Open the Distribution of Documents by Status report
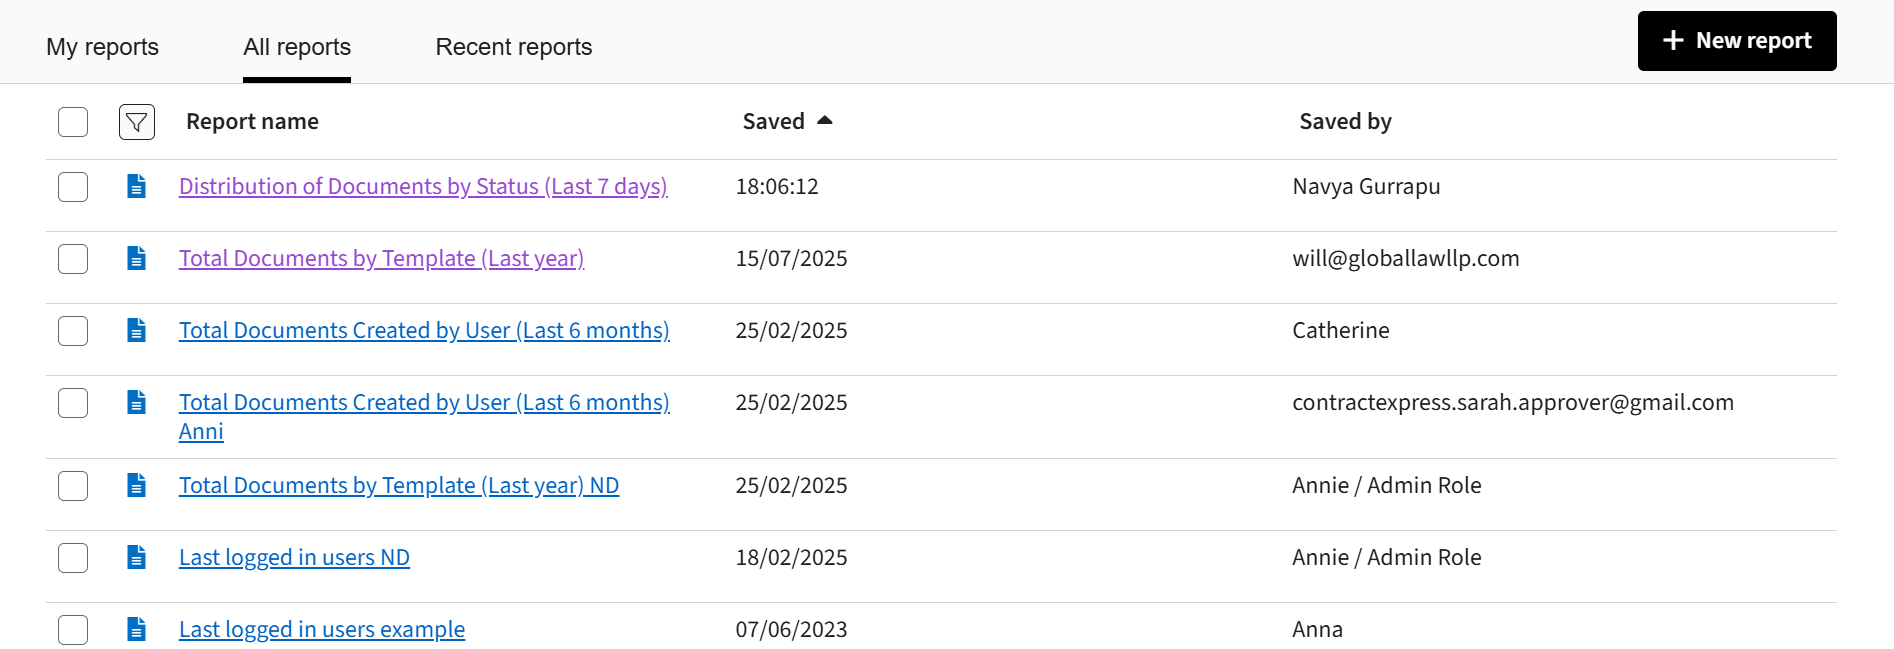Image resolution: width=1894 pixels, height=649 pixels. (423, 186)
